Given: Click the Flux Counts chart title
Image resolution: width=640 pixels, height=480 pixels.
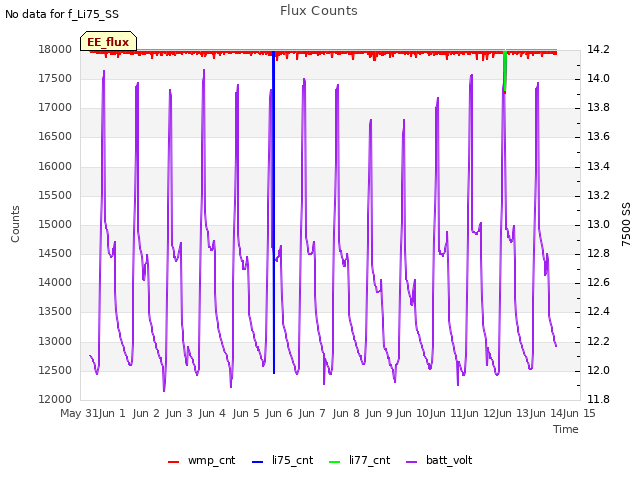Looking at the screenshot, I should pos(319,11).
